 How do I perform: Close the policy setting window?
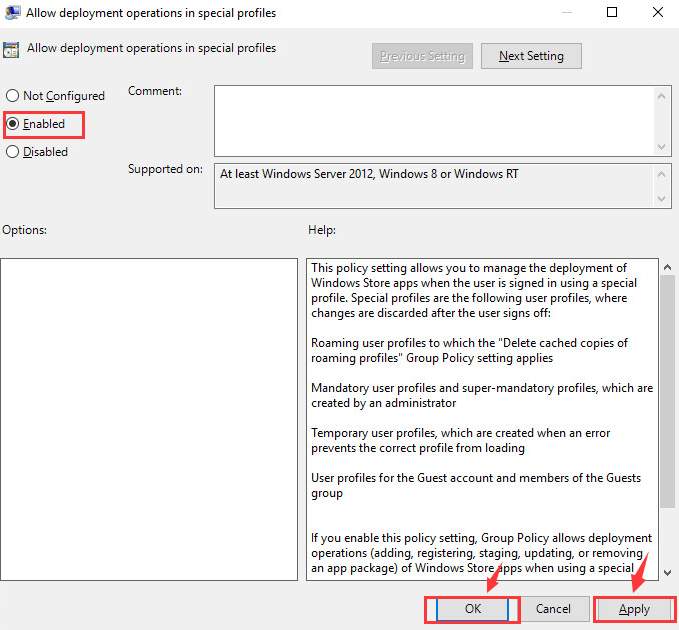point(657,12)
